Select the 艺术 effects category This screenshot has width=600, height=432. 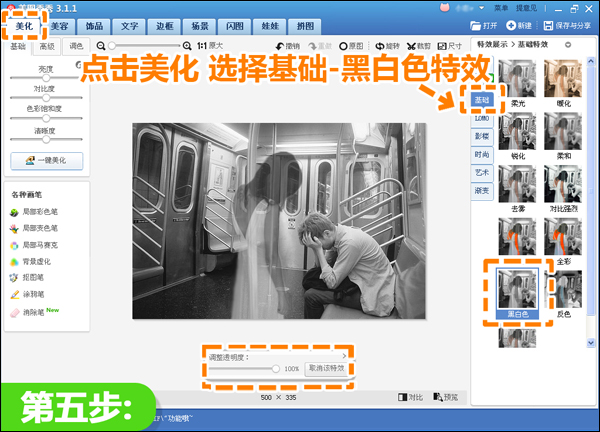482,173
